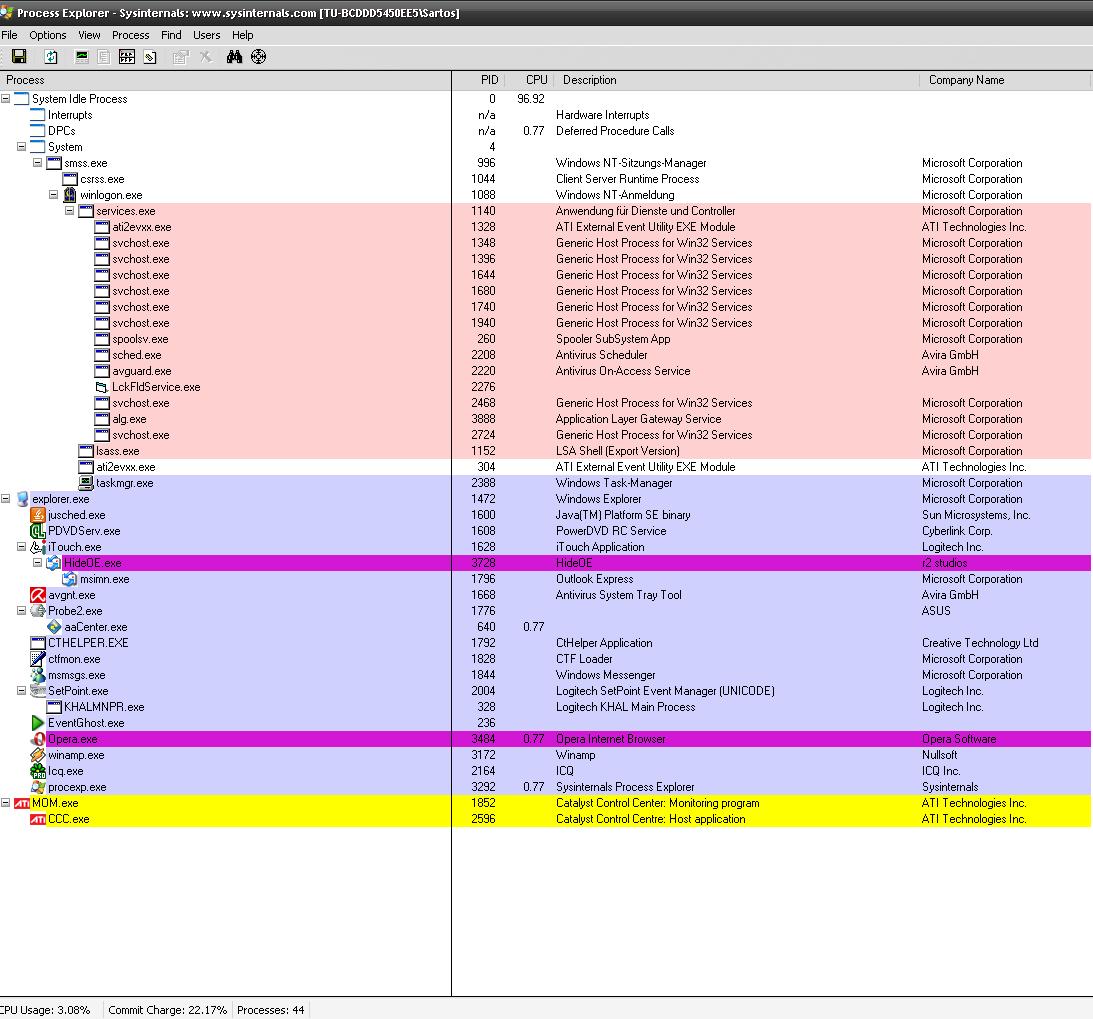Open the Find menu
This screenshot has width=1093, height=1019.
[171, 35]
